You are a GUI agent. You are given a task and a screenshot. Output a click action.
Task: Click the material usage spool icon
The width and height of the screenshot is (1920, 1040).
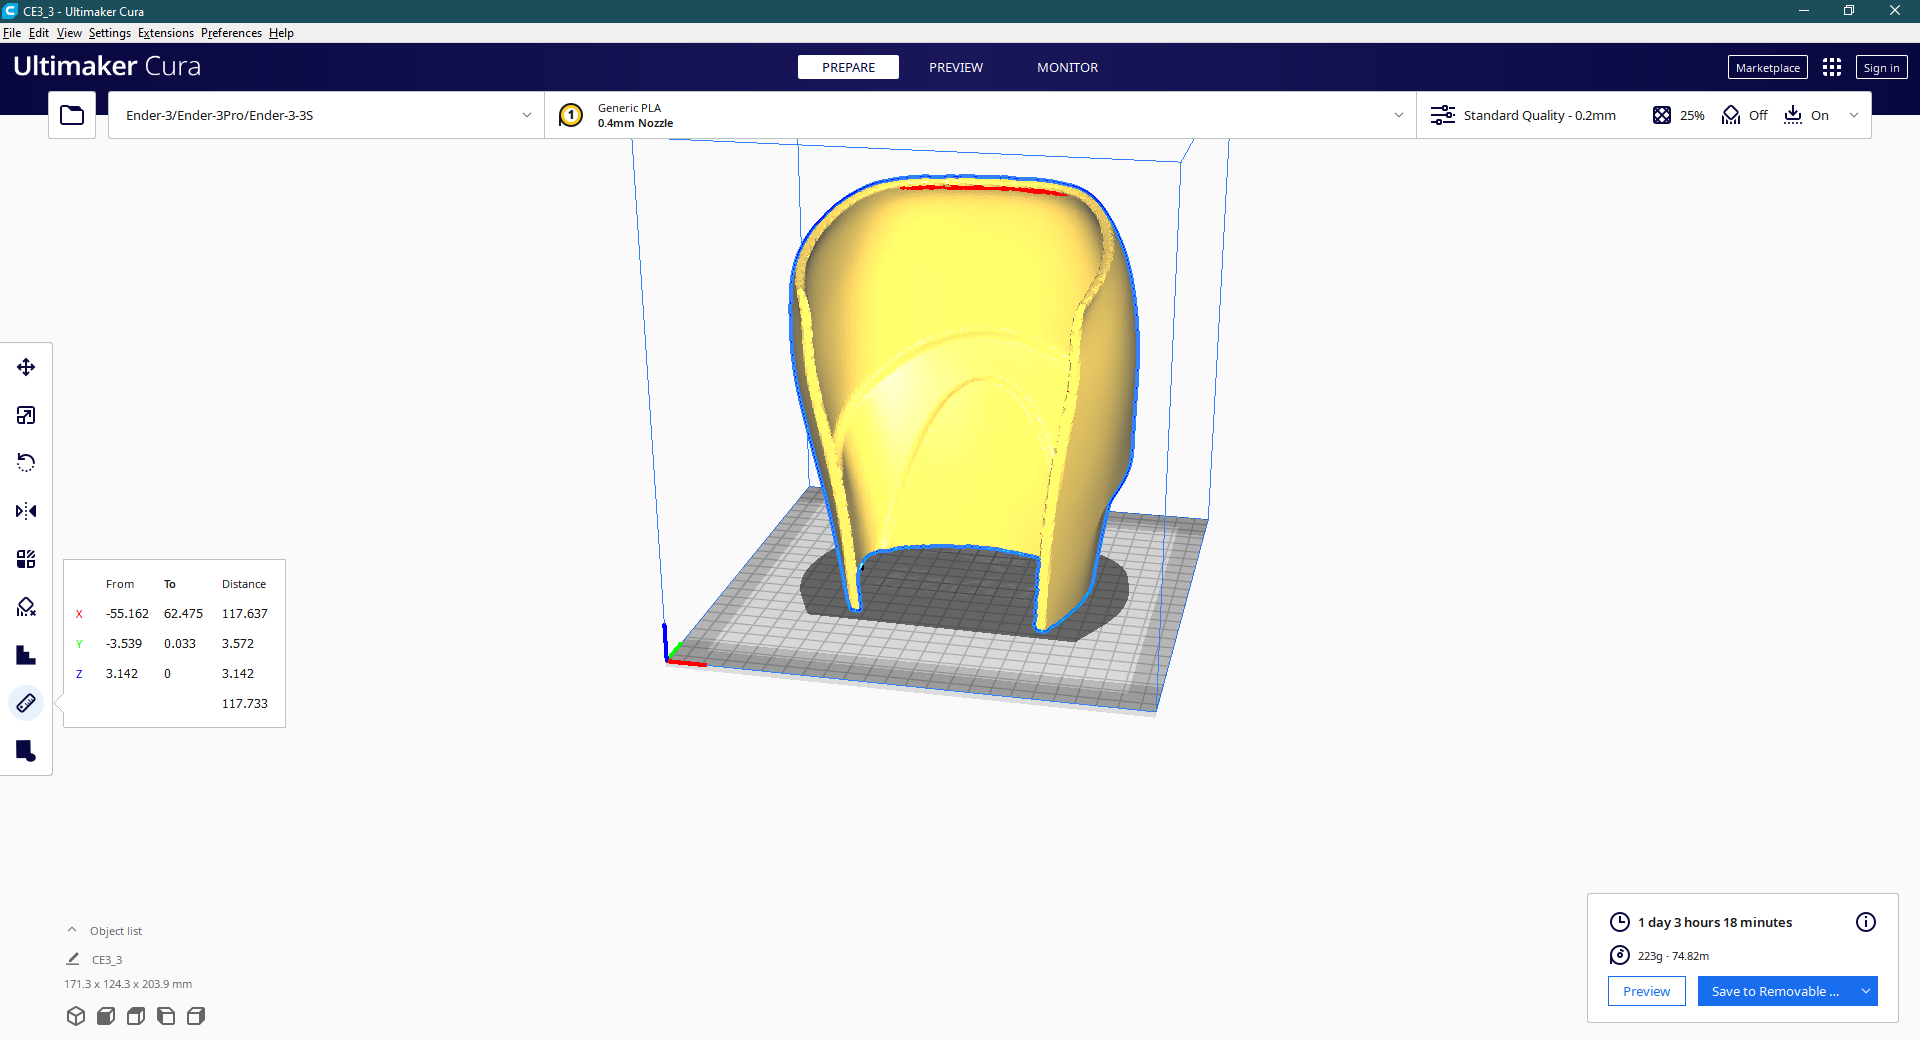pos(1620,955)
